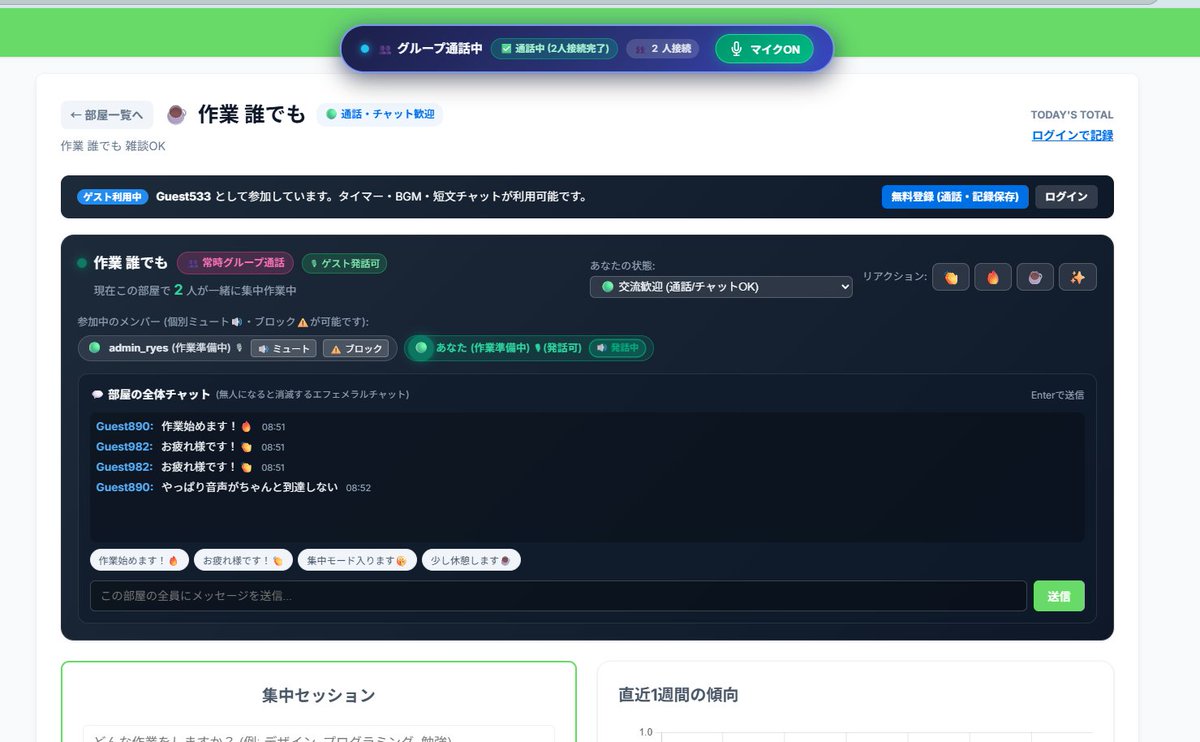Focus the room message input field
1200x742 pixels.
coord(558,596)
